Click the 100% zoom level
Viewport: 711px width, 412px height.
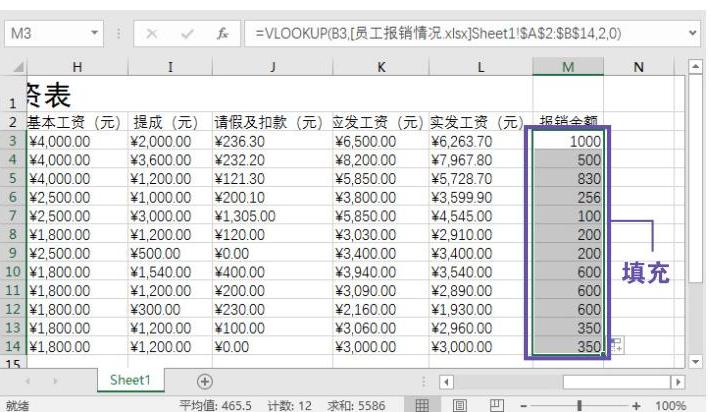671,406
